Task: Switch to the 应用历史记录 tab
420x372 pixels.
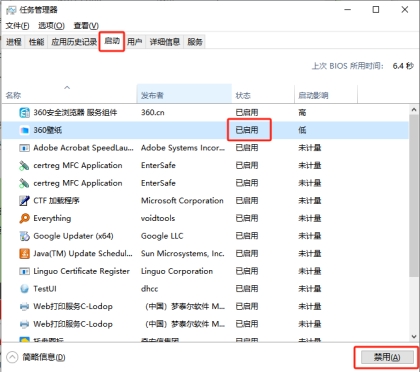Action: 74,42
